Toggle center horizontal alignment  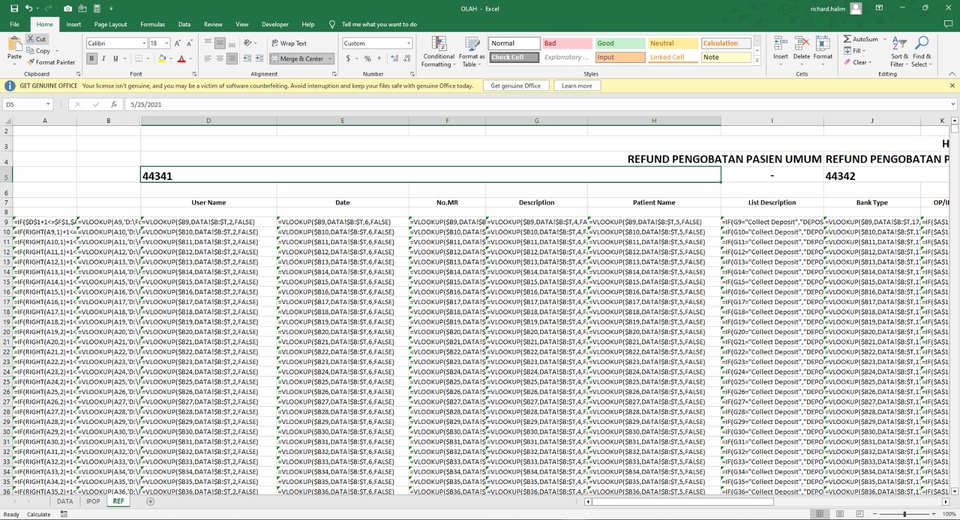220,59
